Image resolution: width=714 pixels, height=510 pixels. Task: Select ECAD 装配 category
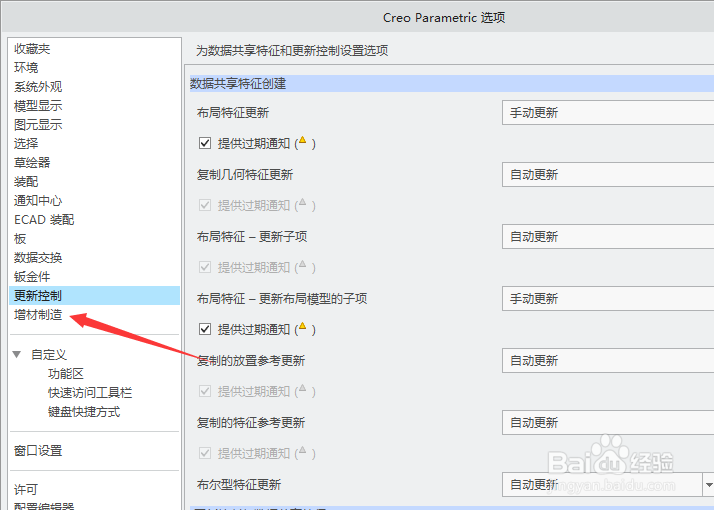44,219
